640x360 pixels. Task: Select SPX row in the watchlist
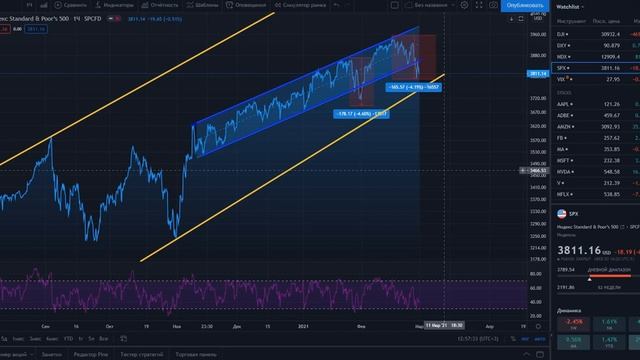596,68
